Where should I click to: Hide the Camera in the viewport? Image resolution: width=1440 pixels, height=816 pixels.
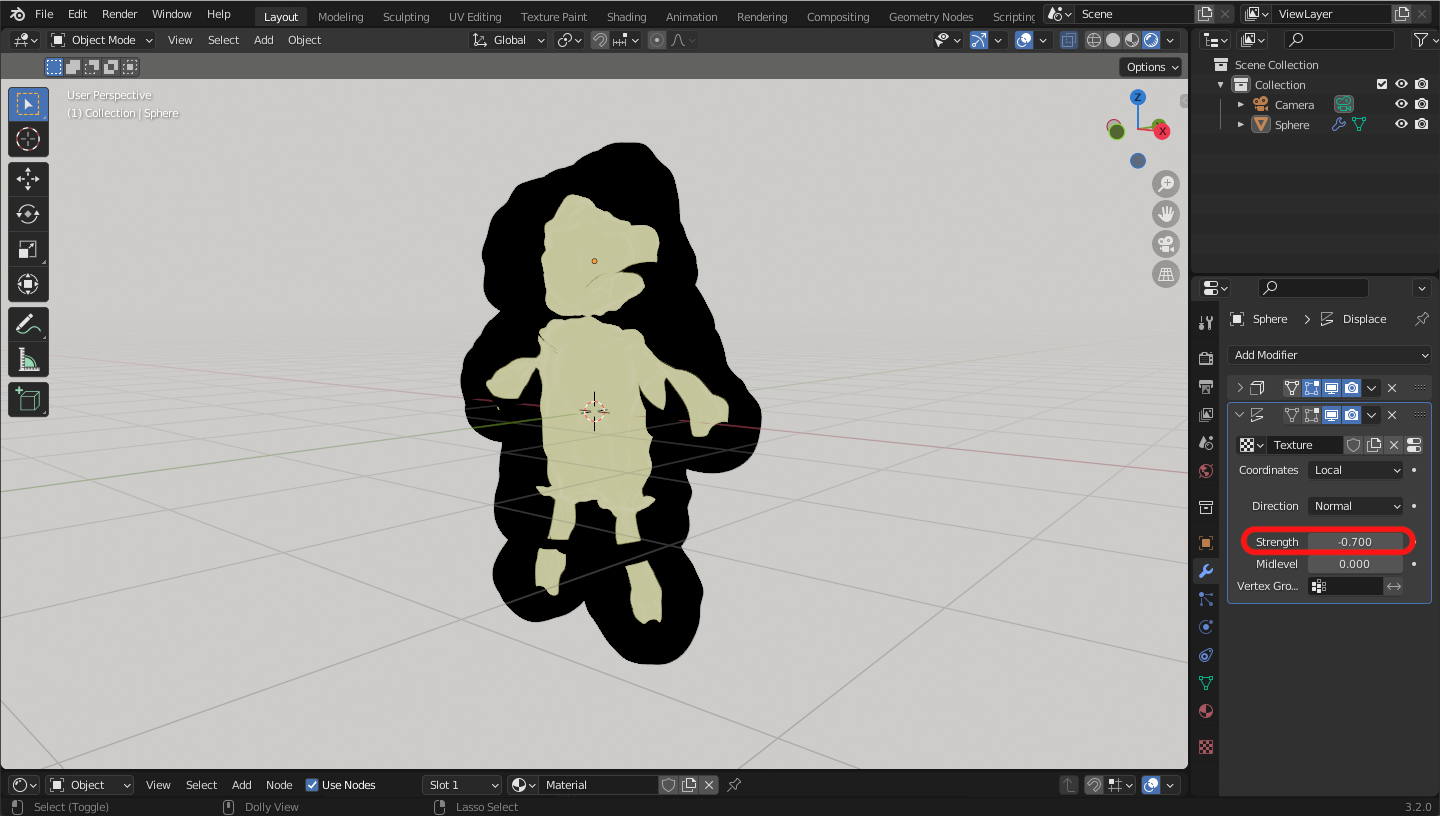pyautogui.click(x=1402, y=105)
